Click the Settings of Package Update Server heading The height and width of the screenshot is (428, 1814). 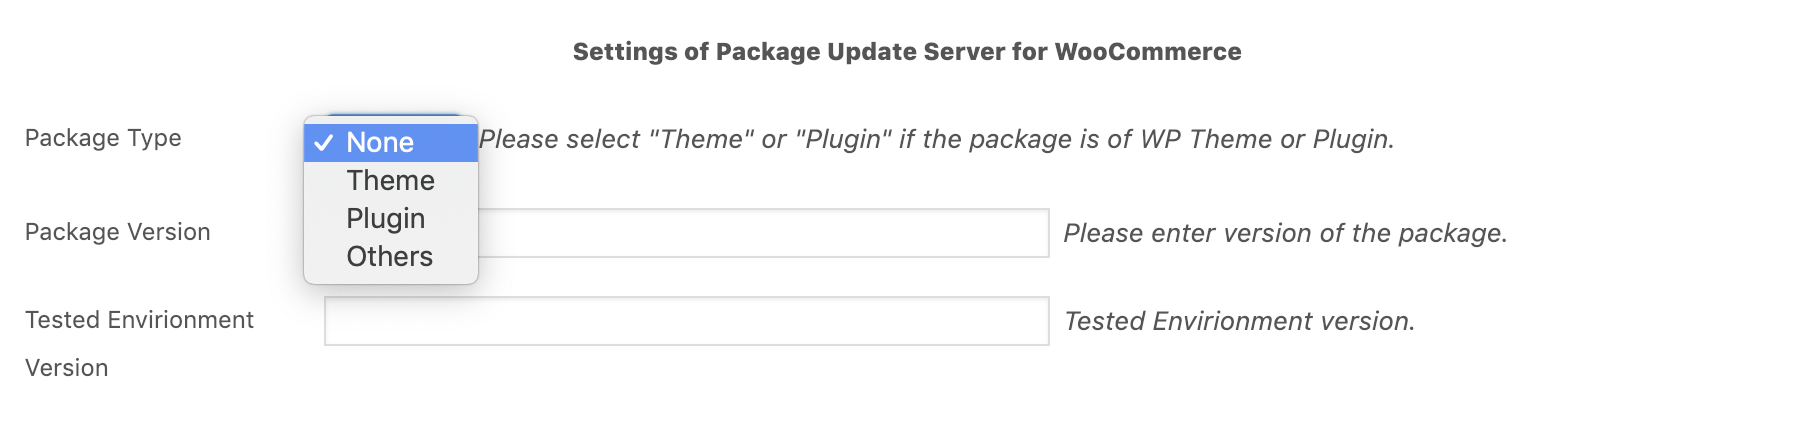click(x=906, y=52)
